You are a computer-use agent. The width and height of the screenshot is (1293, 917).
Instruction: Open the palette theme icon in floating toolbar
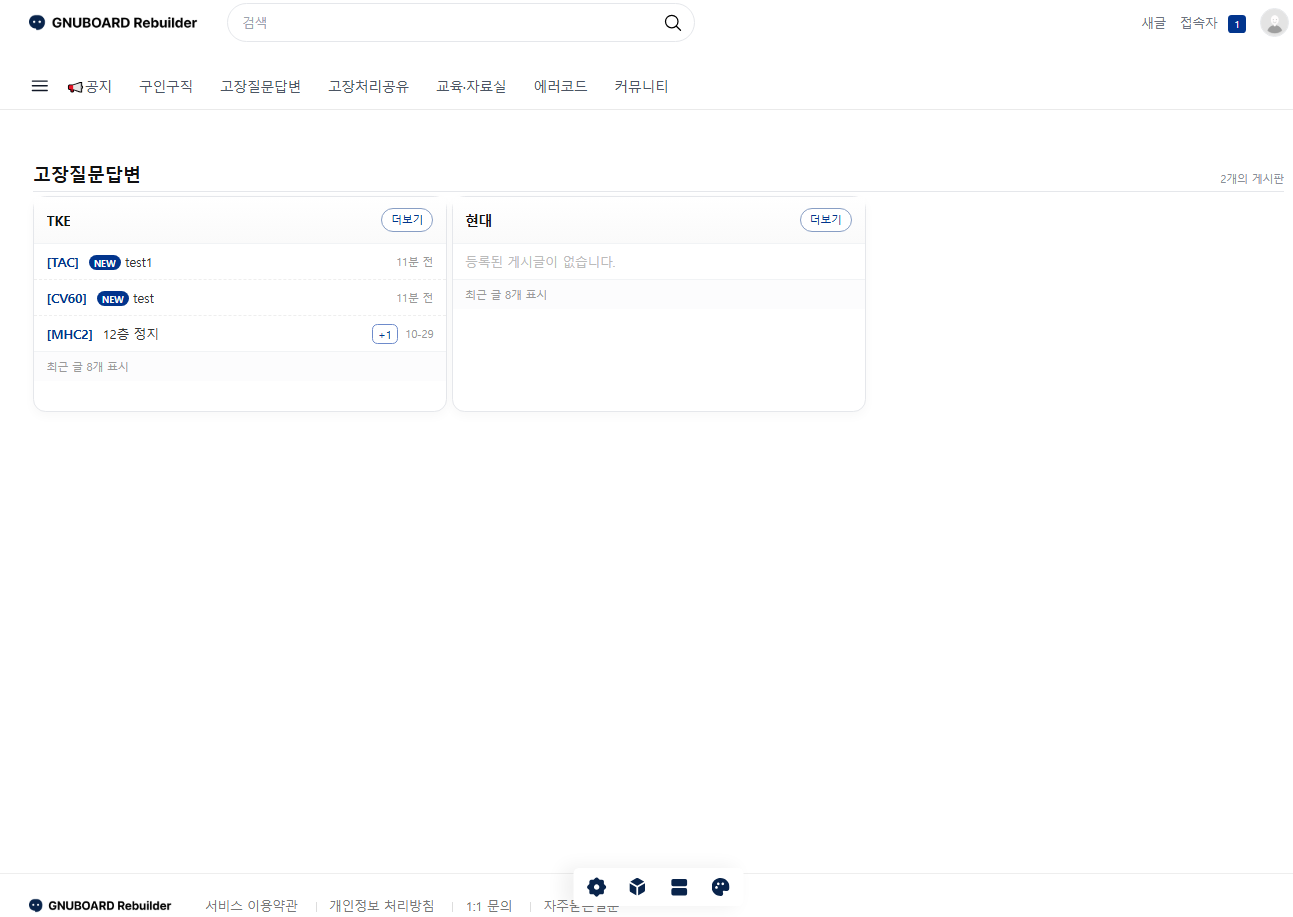(x=721, y=887)
